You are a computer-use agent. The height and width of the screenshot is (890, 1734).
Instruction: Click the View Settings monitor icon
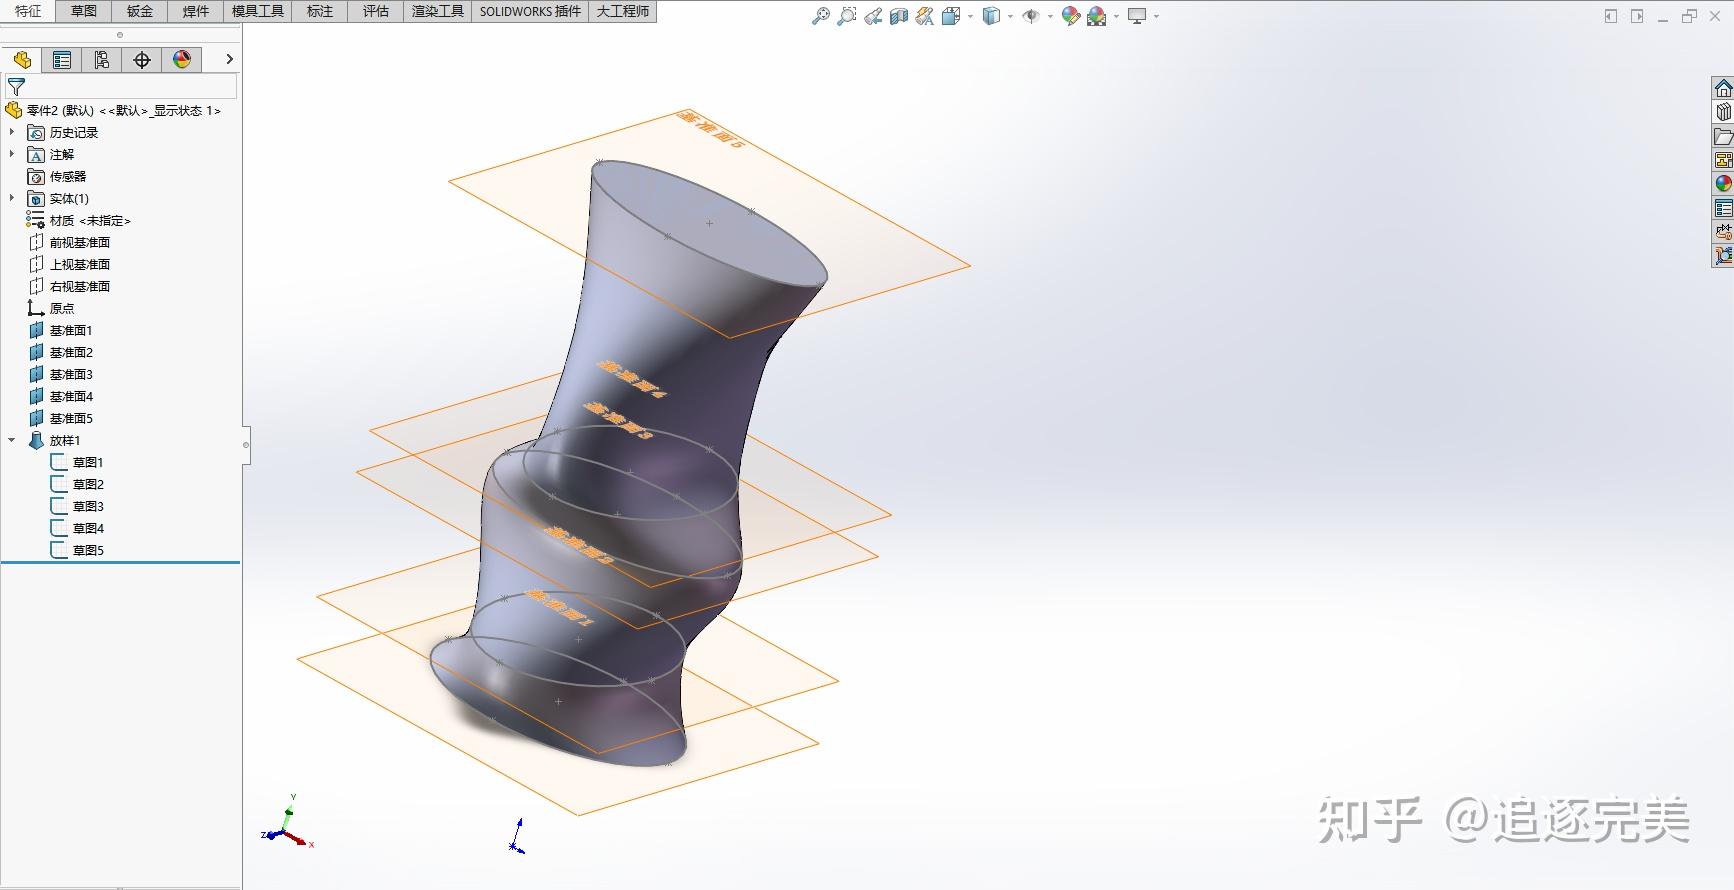(1137, 16)
